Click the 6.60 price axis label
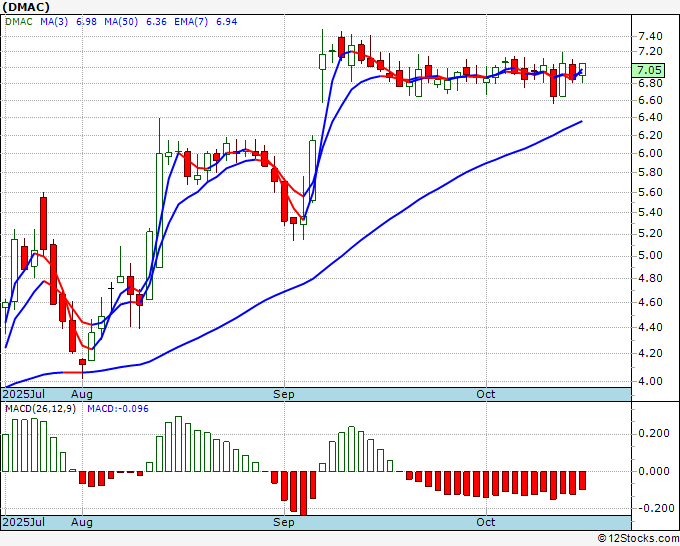Image resolution: width=680 pixels, height=546 pixels. [650, 100]
